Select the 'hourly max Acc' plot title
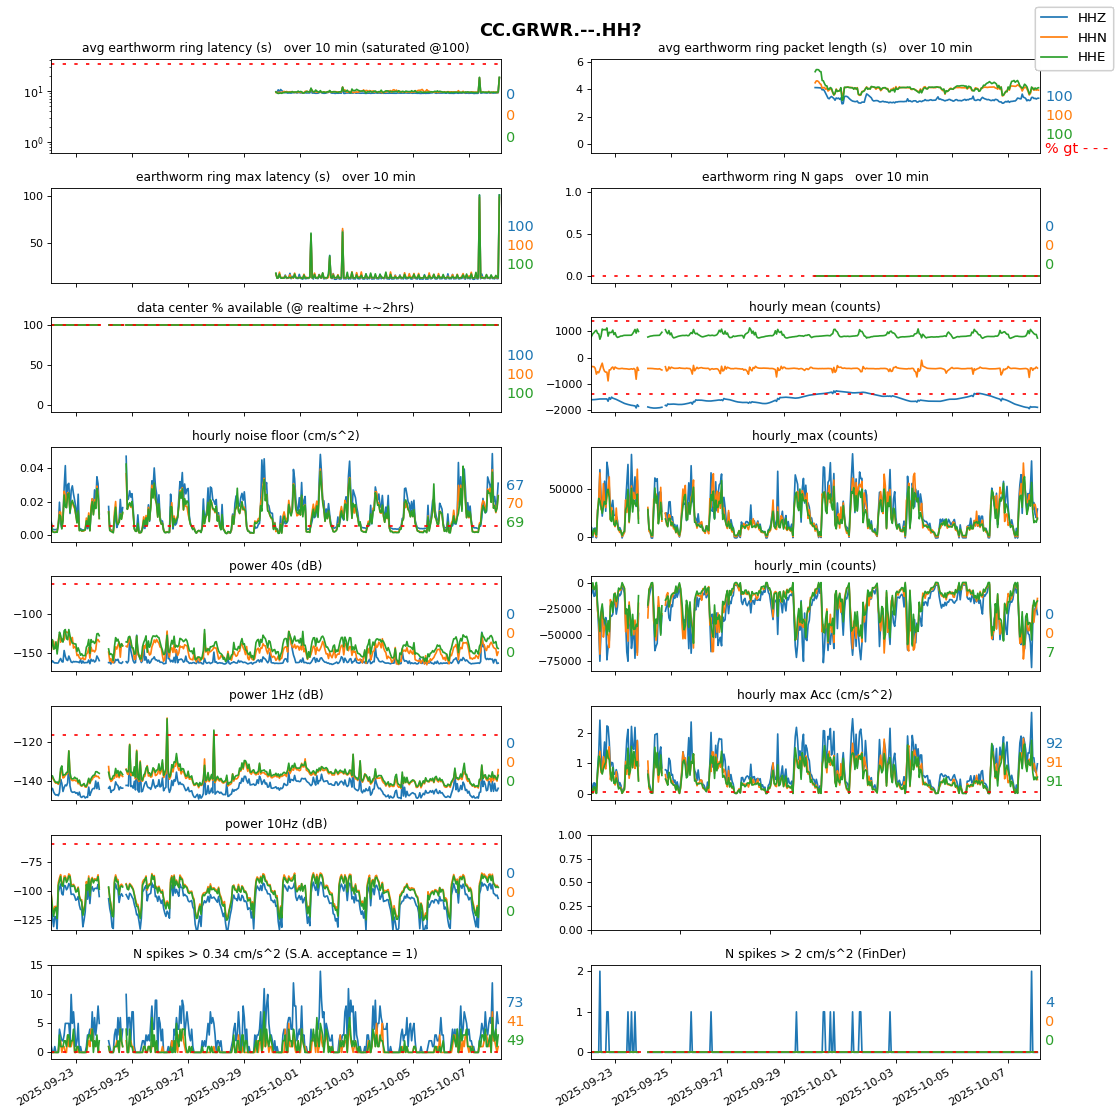The image size is (1120, 1120). [x=815, y=695]
